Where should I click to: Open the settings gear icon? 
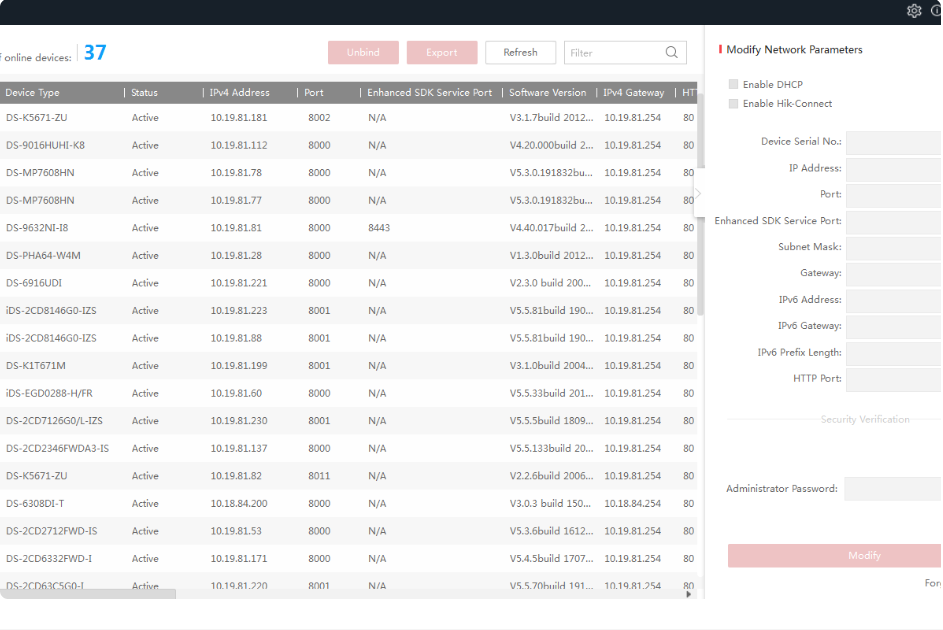pos(914,11)
